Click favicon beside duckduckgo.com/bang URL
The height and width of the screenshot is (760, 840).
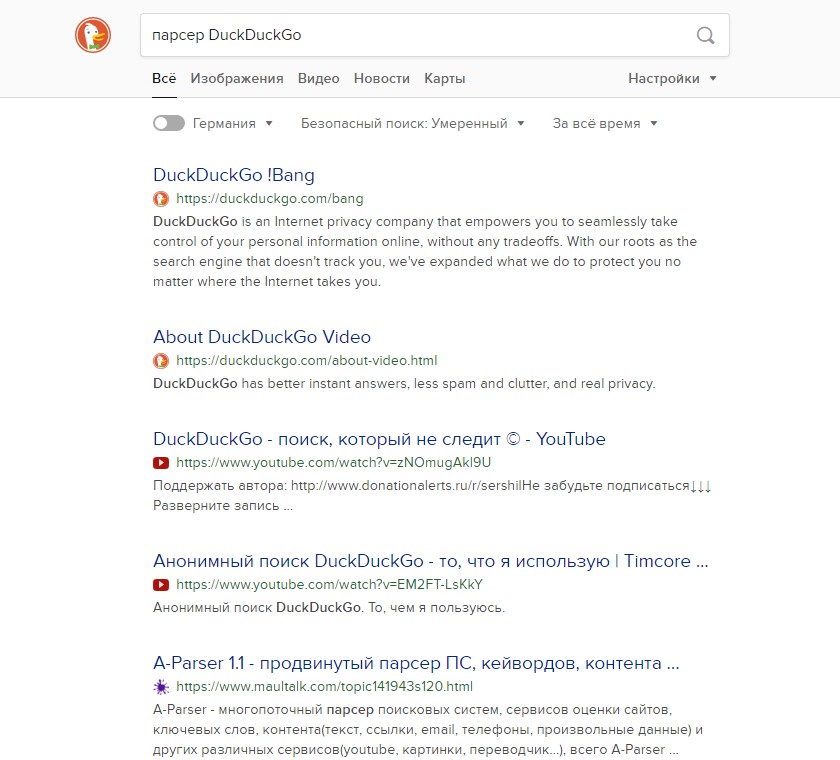pyautogui.click(x=161, y=199)
